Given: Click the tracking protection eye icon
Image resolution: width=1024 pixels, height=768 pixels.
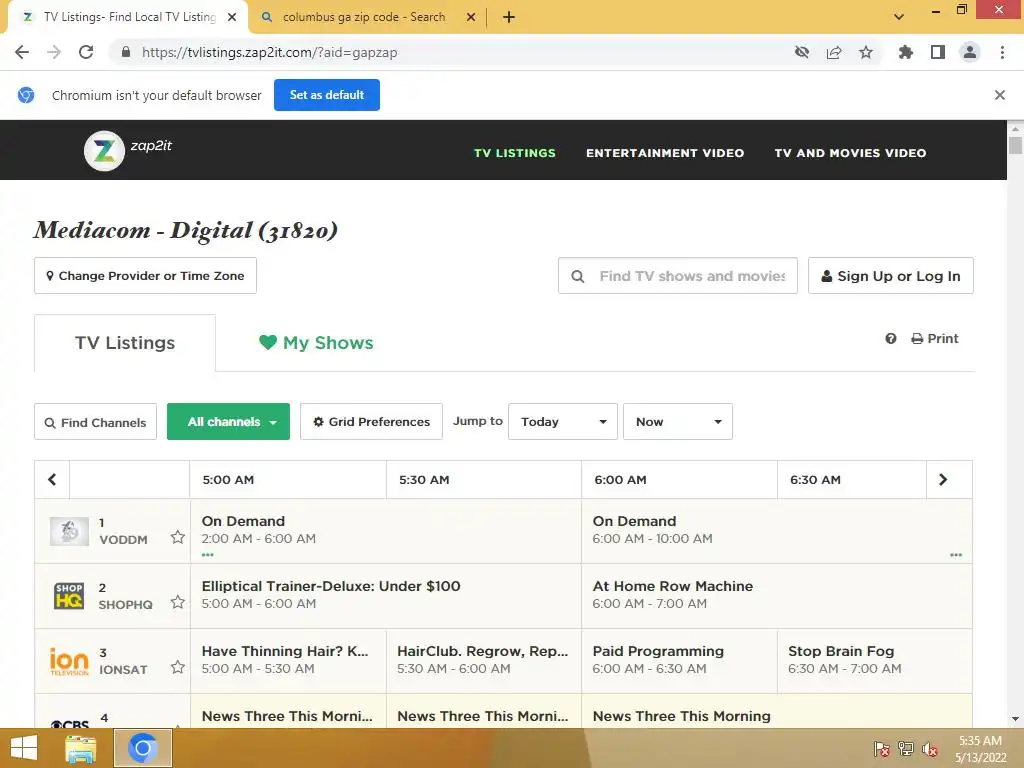Looking at the screenshot, I should tap(802, 52).
